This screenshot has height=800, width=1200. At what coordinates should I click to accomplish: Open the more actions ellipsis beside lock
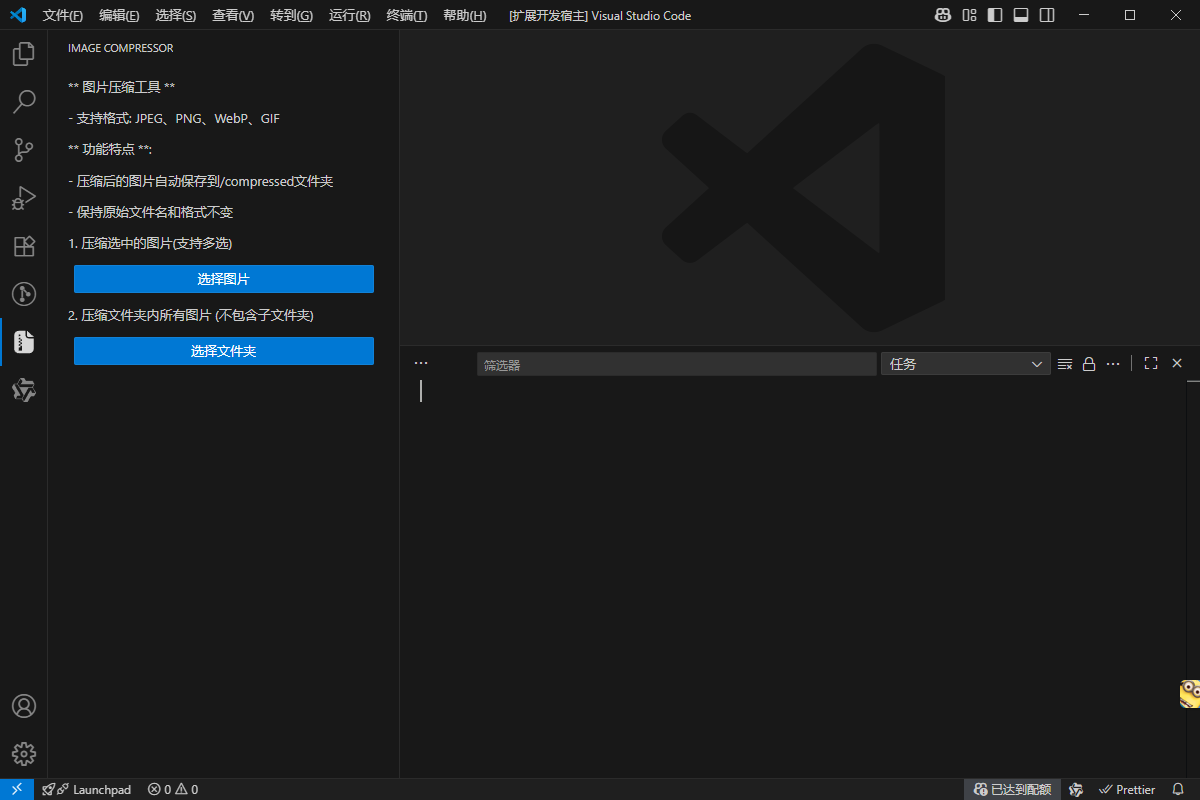click(1113, 364)
